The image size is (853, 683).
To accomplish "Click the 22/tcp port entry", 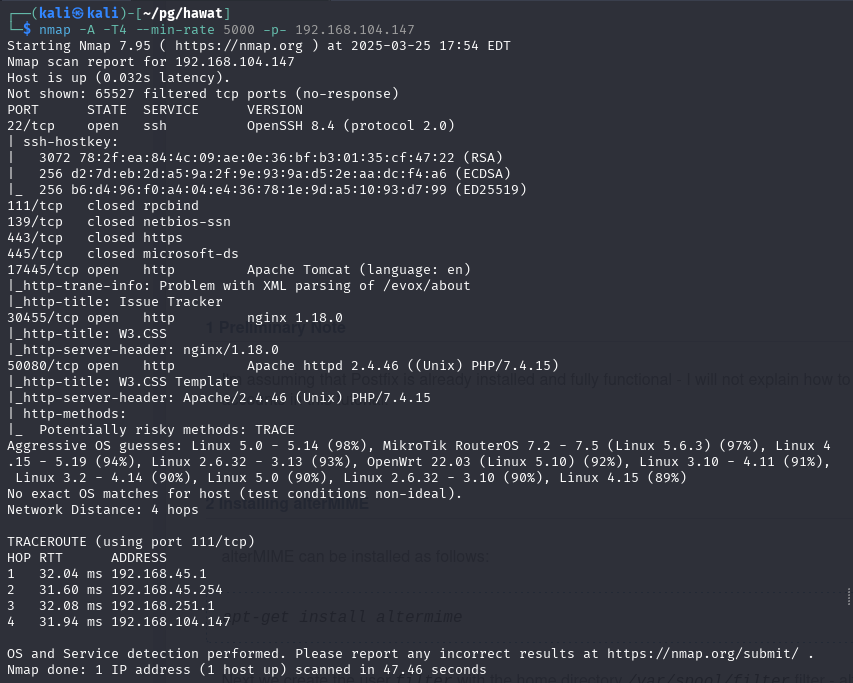I will 31,126.
